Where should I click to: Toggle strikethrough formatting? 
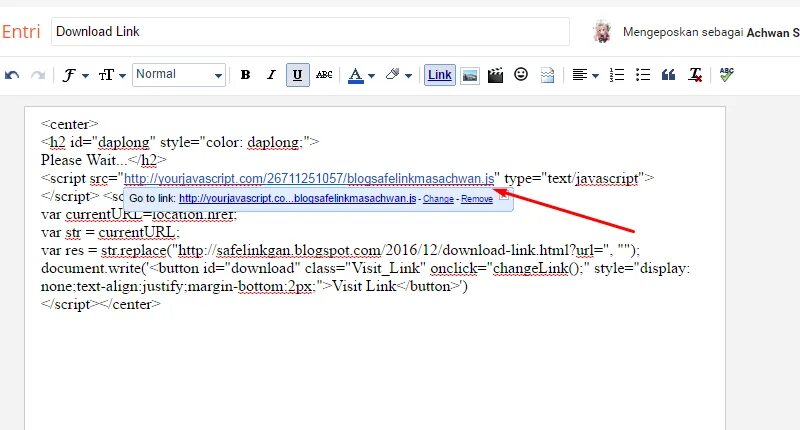click(x=324, y=75)
